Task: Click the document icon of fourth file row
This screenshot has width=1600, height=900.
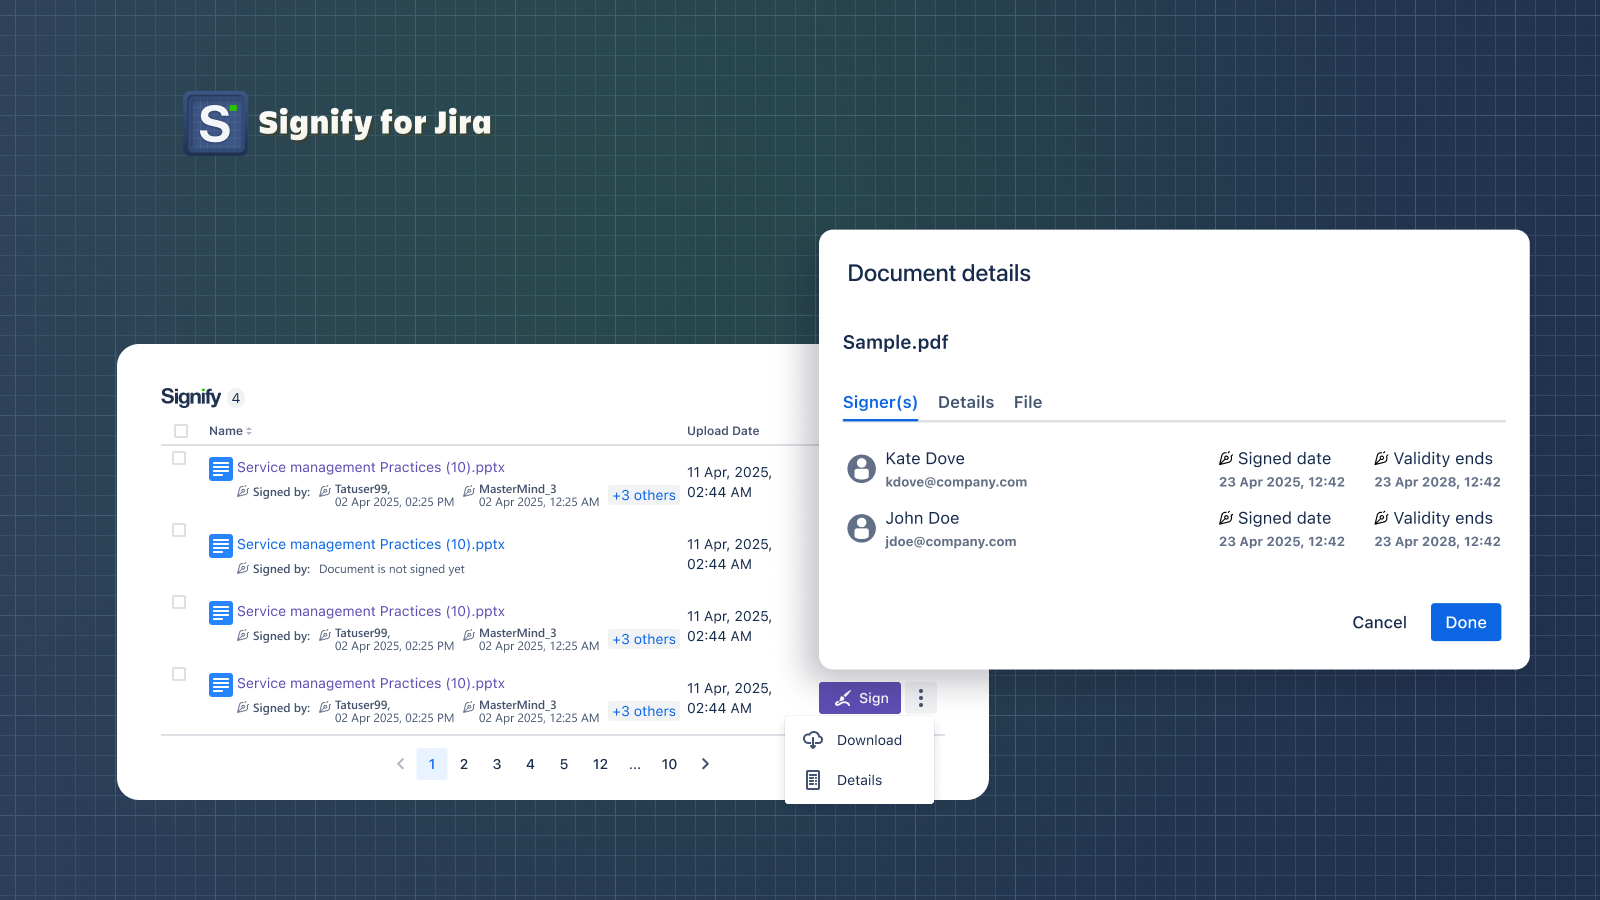Action: 221,684
